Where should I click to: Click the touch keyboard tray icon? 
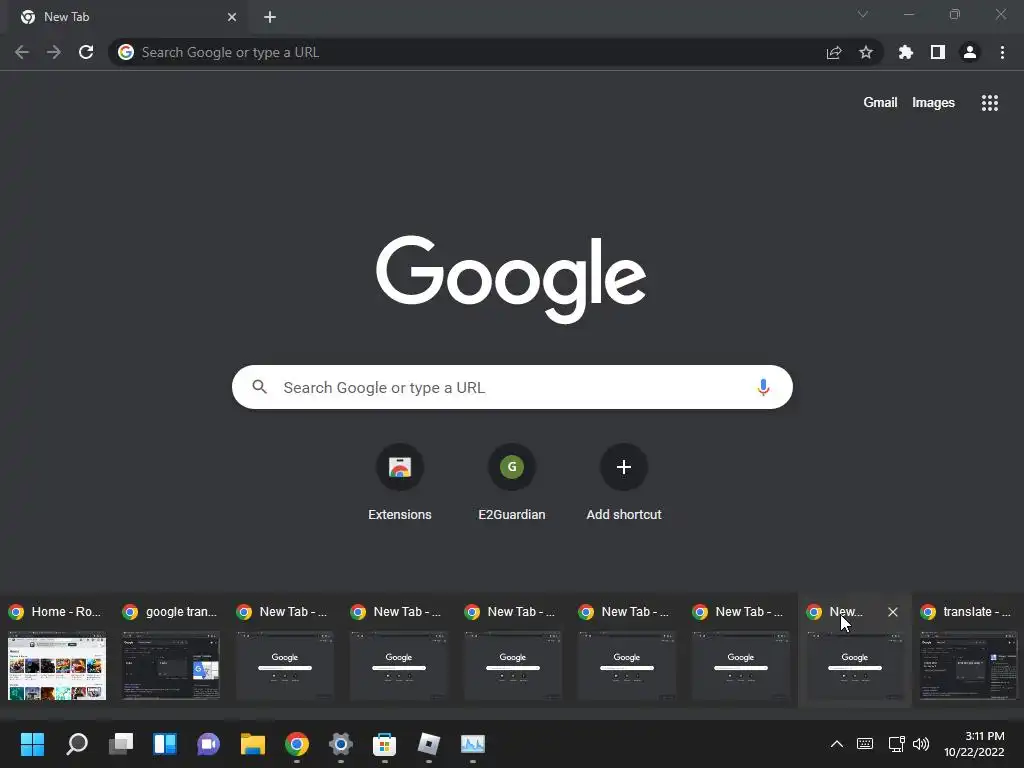[865, 744]
